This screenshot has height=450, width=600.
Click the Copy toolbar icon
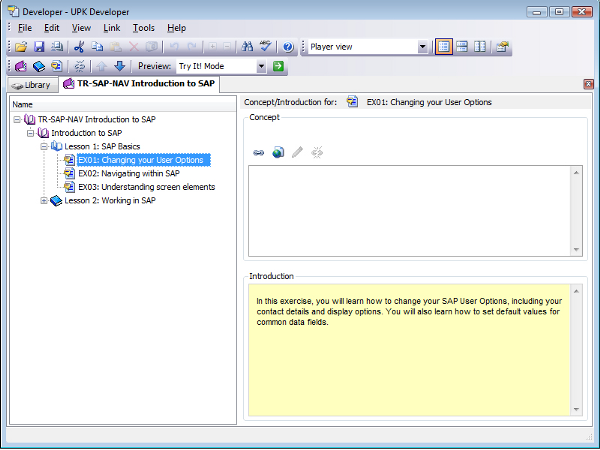tap(97, 47)
